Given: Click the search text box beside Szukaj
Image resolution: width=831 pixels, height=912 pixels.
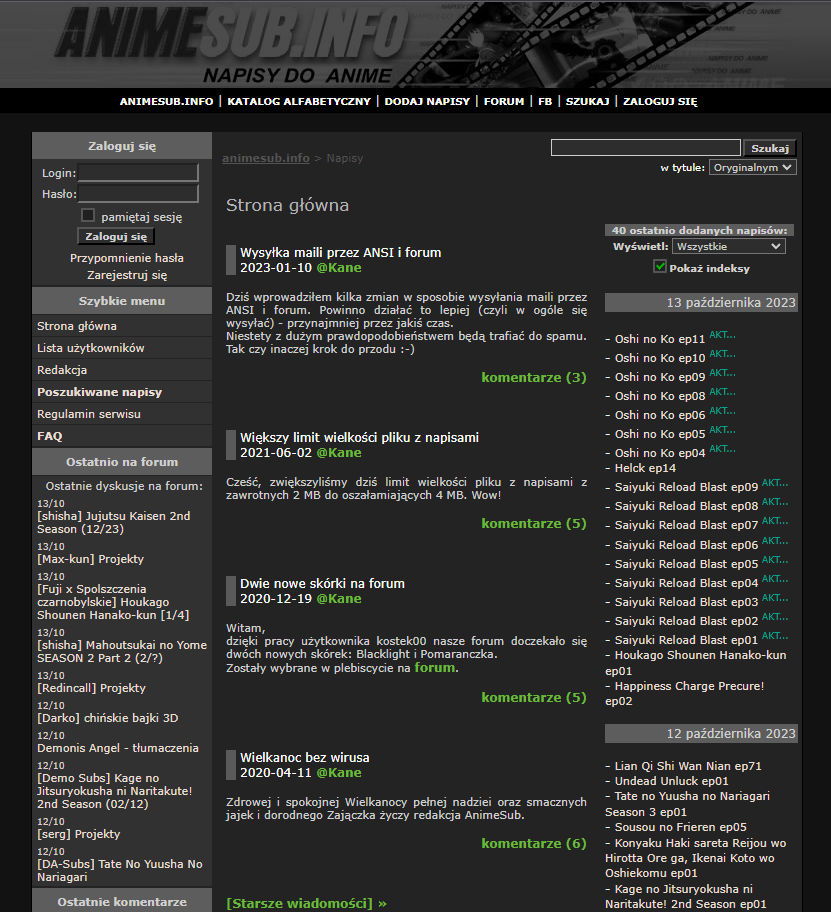Looking at the screenshot, I should tap(645, 148).
